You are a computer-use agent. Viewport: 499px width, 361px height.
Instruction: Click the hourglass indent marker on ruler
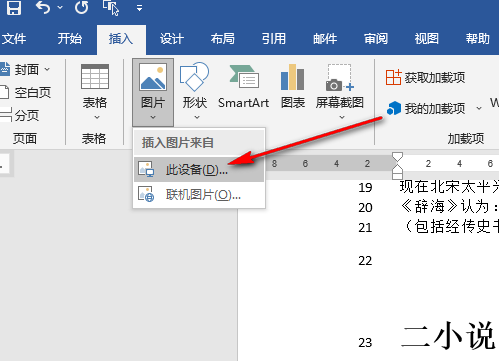click(x=397, y=166)
